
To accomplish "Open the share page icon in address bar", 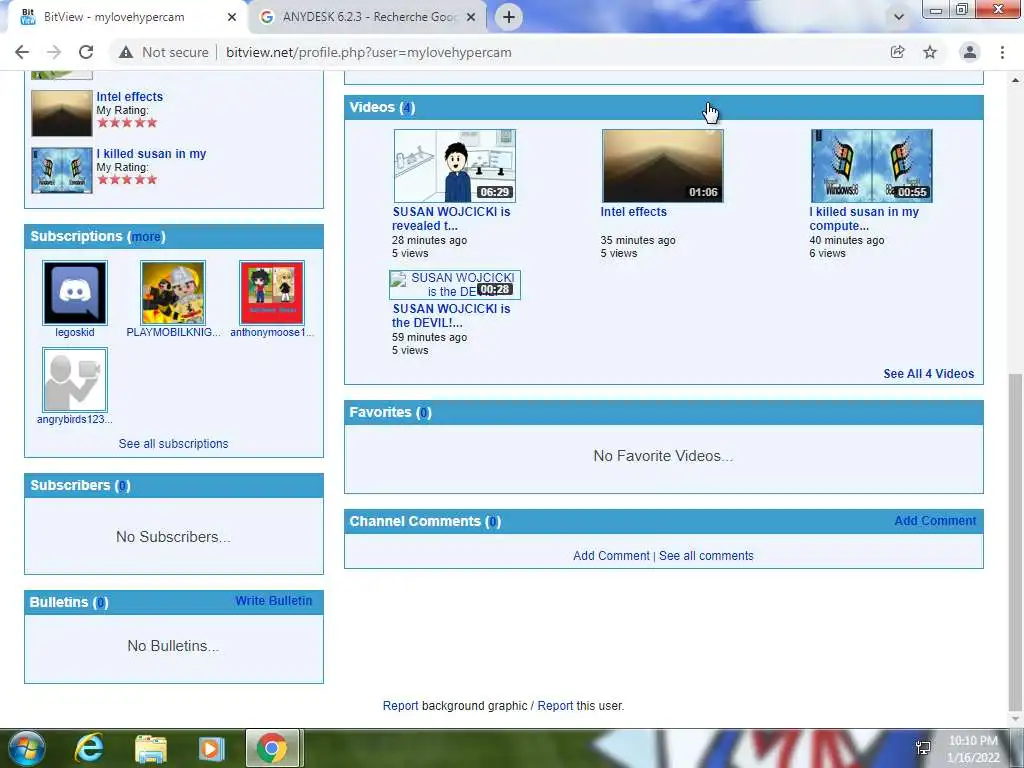I will click(897, 52).
